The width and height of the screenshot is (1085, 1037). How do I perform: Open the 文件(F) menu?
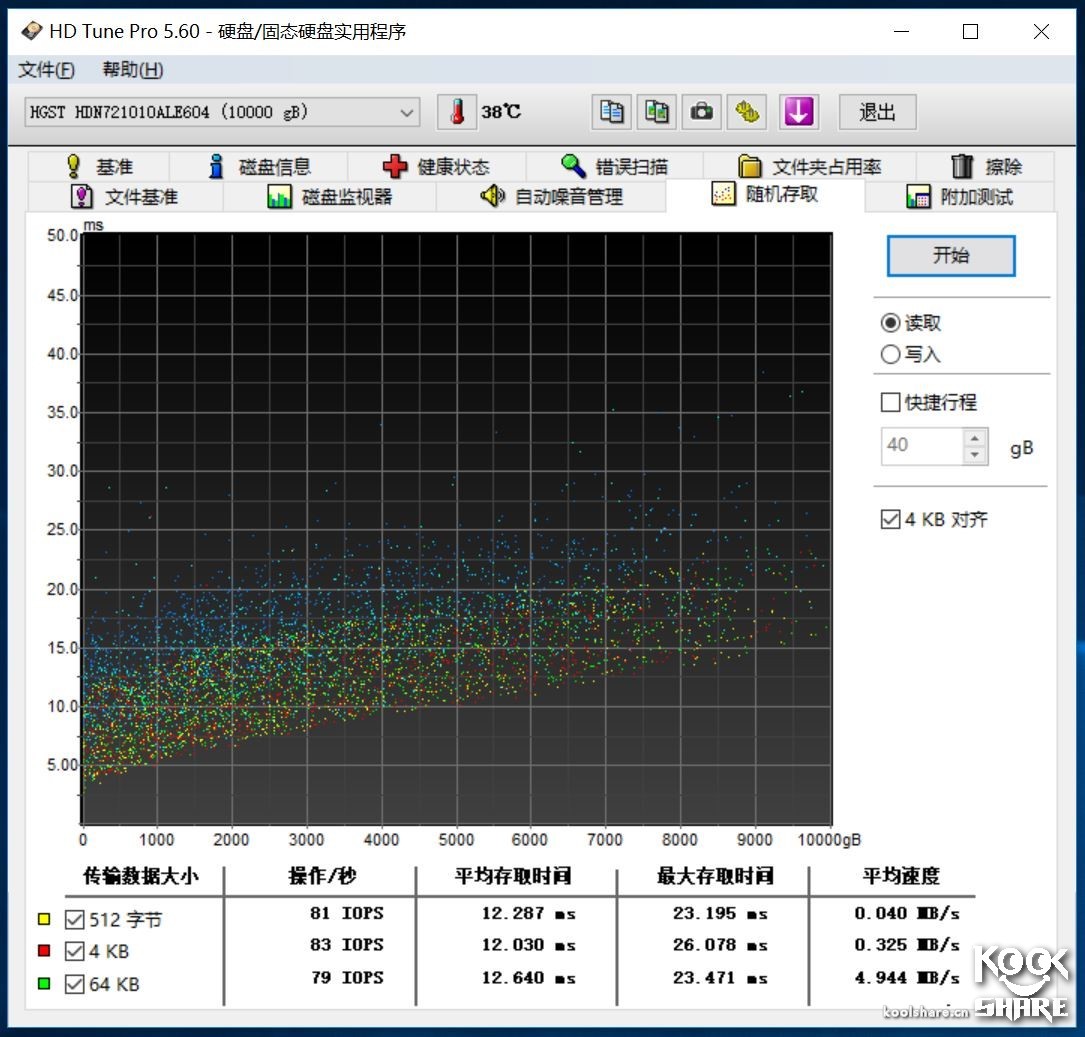coord(45,70)
